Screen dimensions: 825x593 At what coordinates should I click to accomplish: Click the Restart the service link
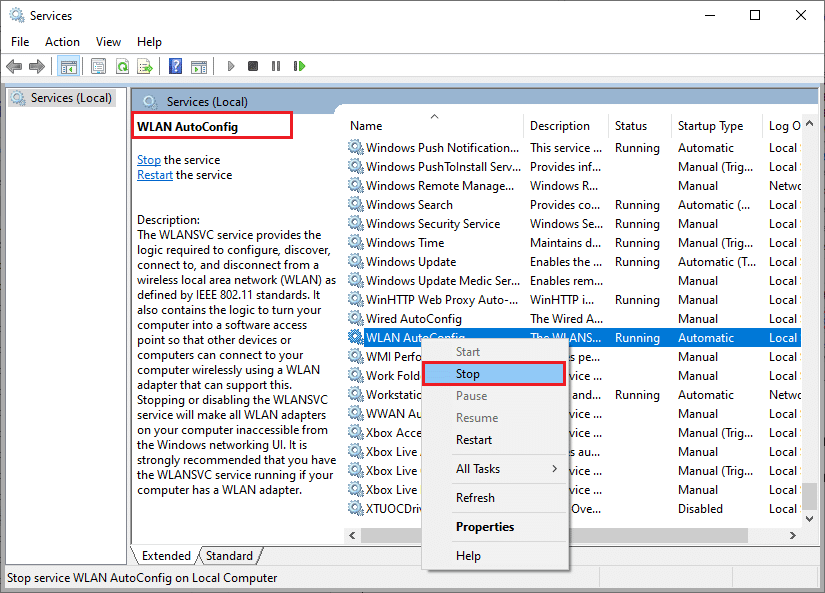pyautogui.click(x=155, y=175)
